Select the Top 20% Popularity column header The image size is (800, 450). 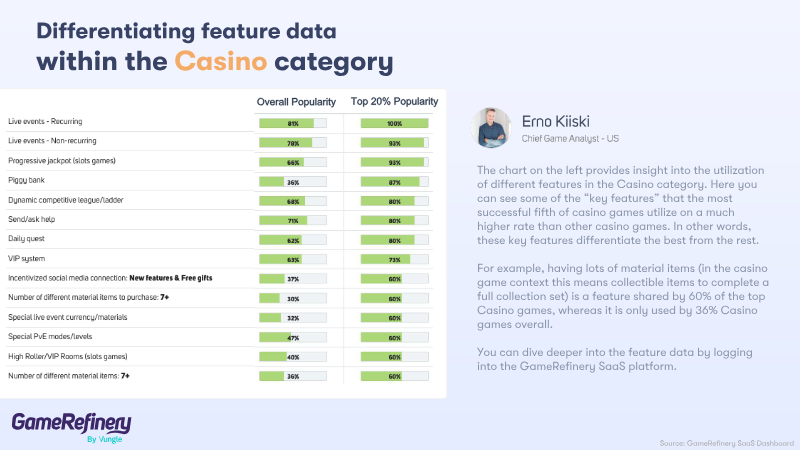tap(394, 102)
